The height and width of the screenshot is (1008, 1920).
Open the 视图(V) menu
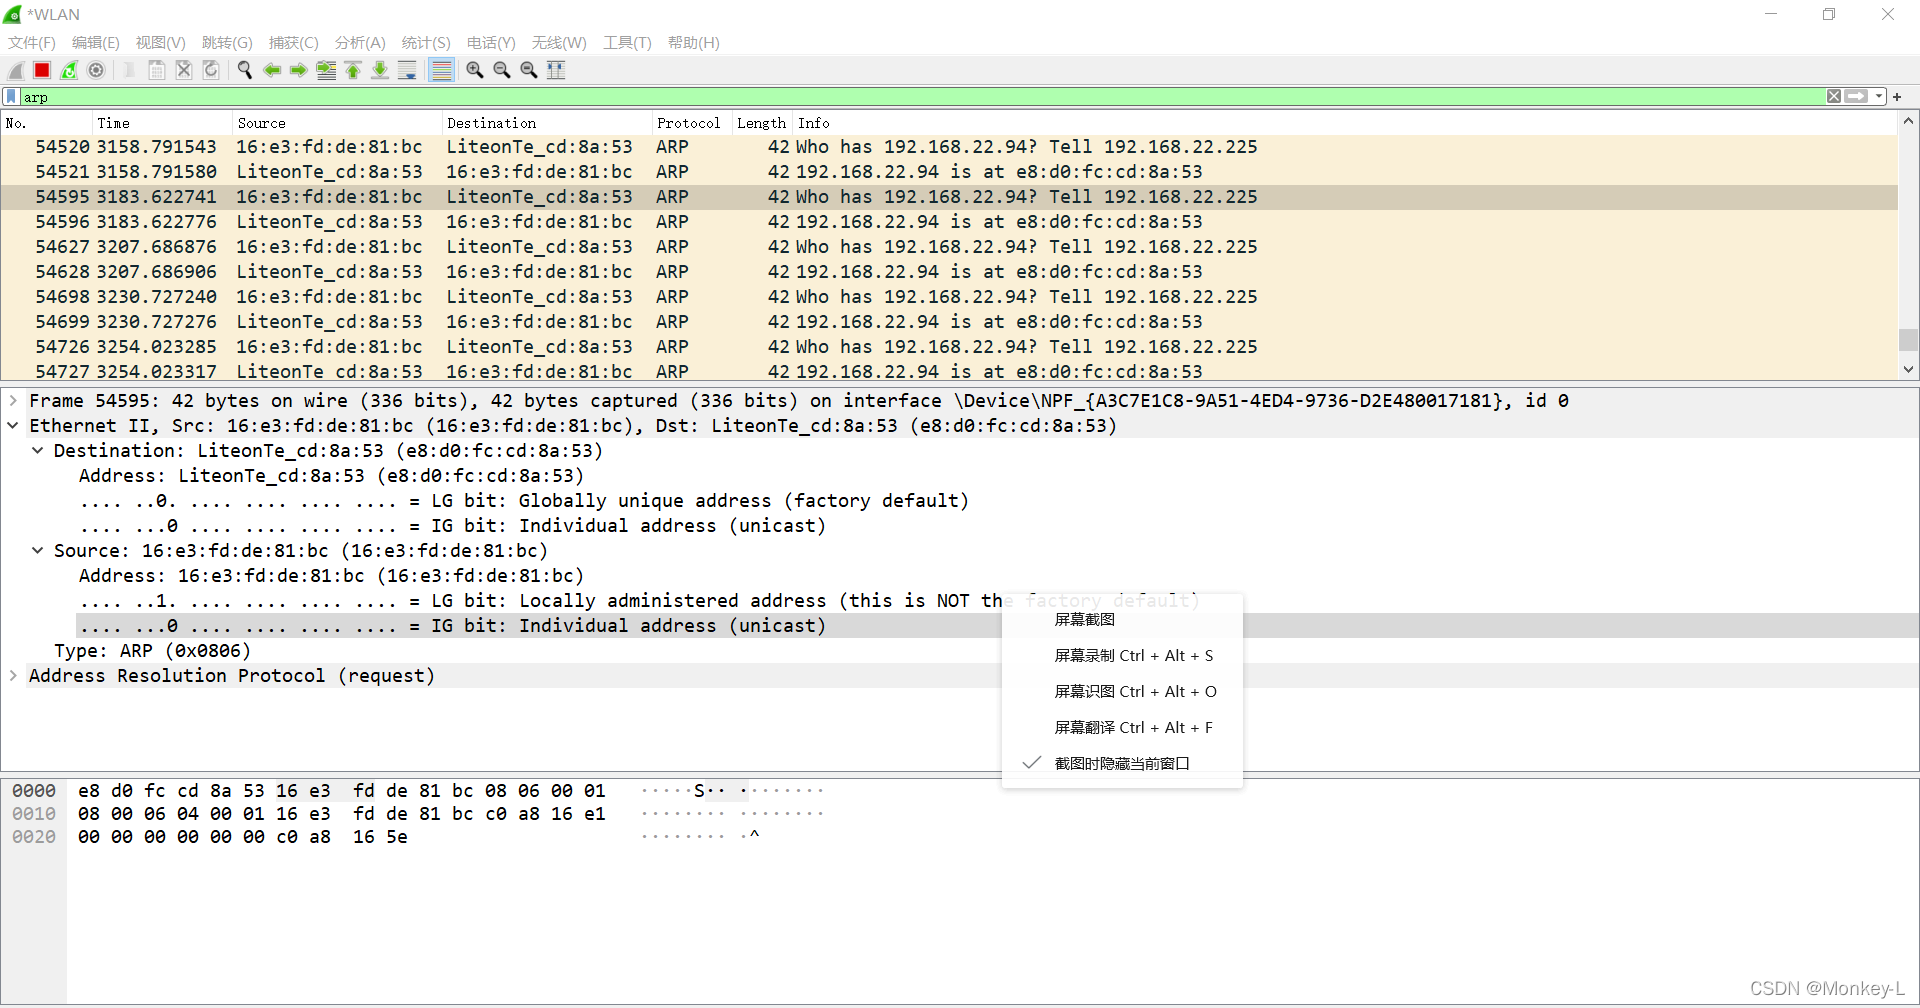point(161,43)
